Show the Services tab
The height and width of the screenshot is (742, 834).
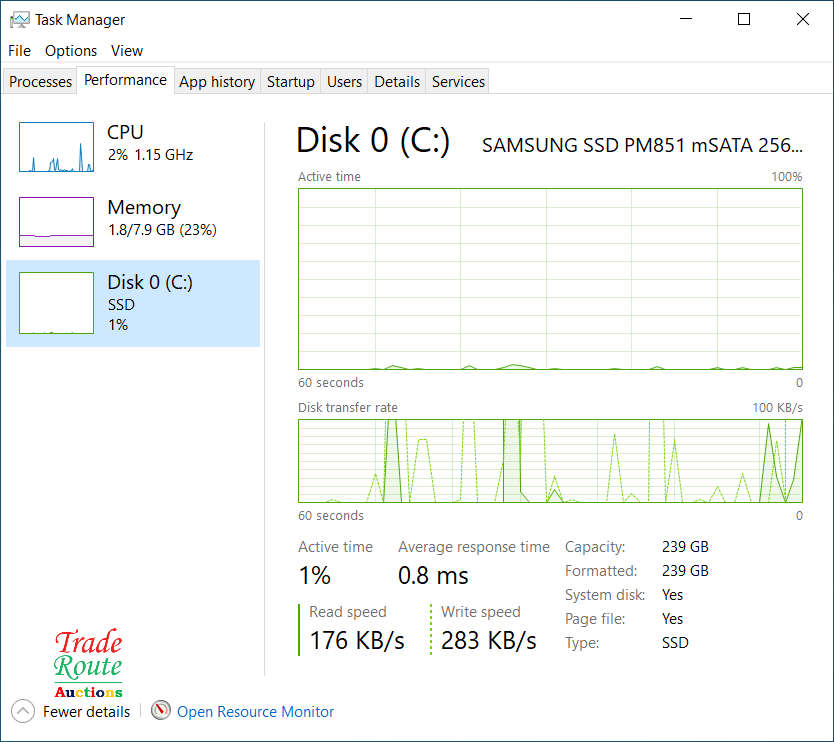(458, 82)
